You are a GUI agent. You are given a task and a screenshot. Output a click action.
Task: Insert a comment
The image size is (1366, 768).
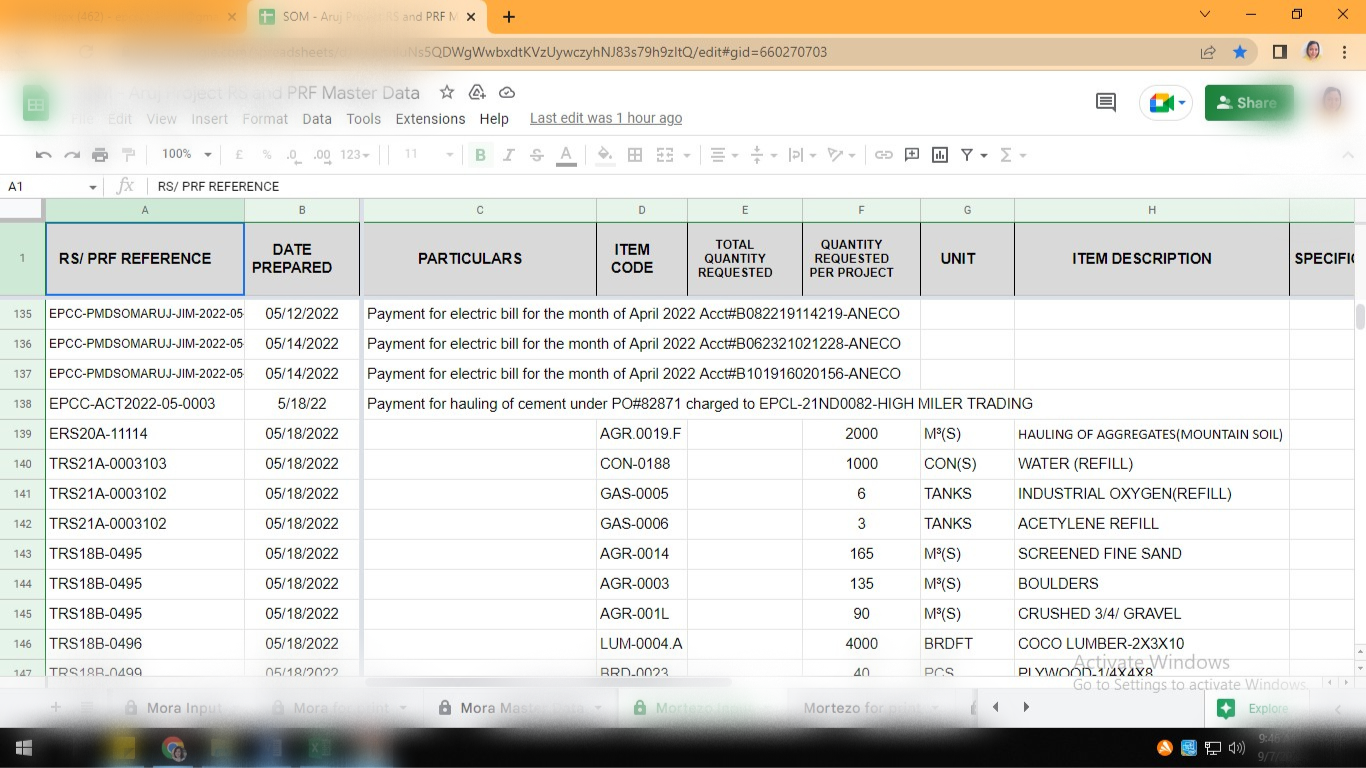(912, 155)
